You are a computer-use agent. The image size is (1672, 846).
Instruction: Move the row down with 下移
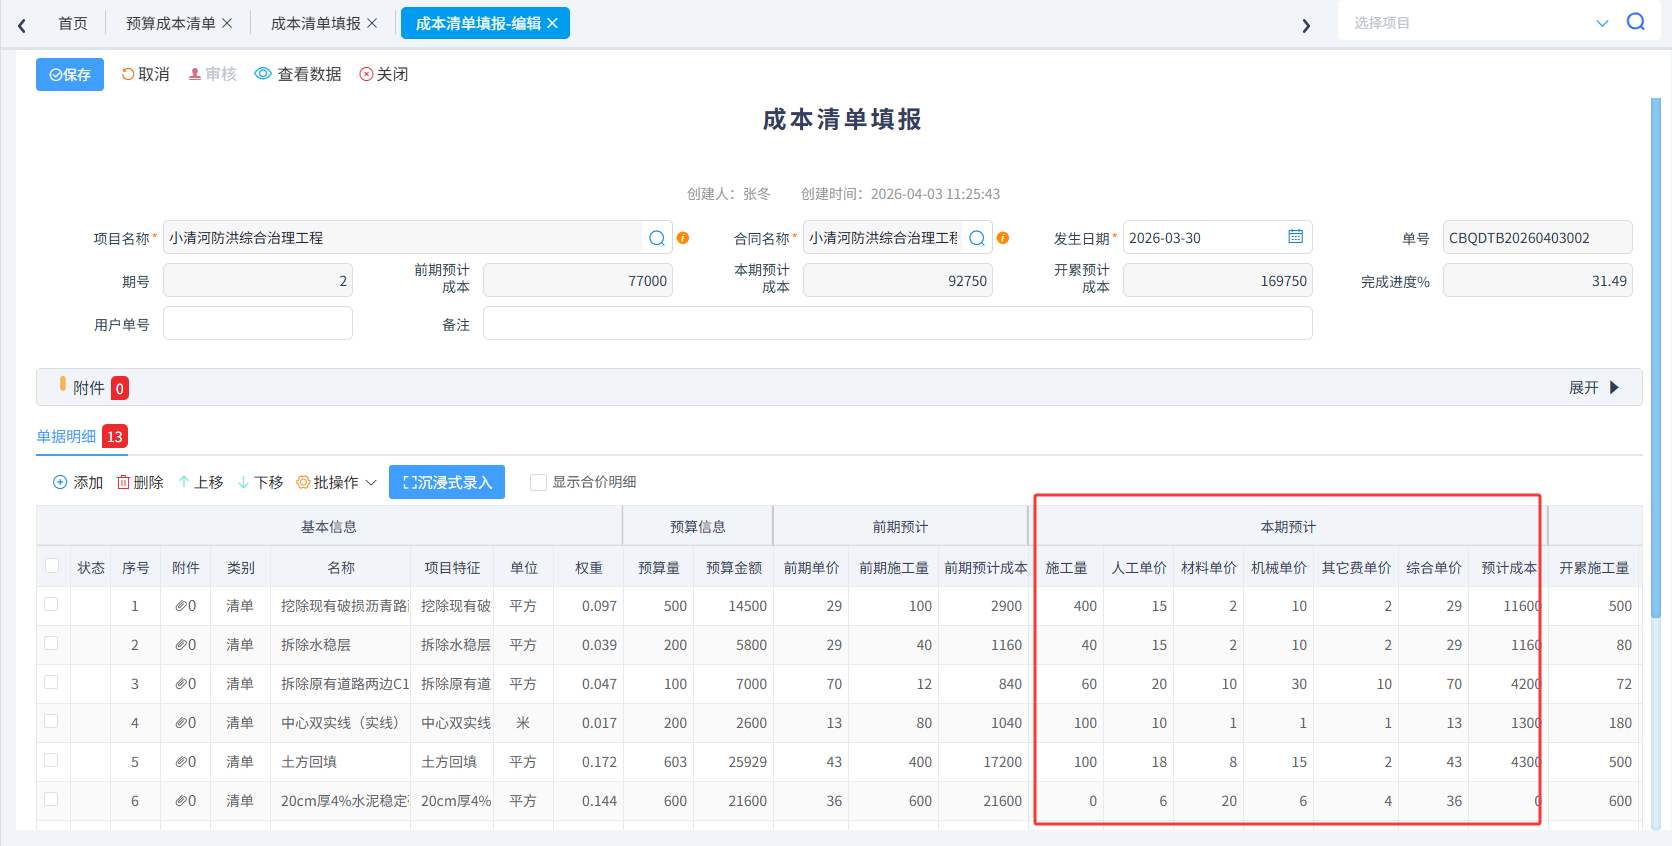(x=260, y=482)
